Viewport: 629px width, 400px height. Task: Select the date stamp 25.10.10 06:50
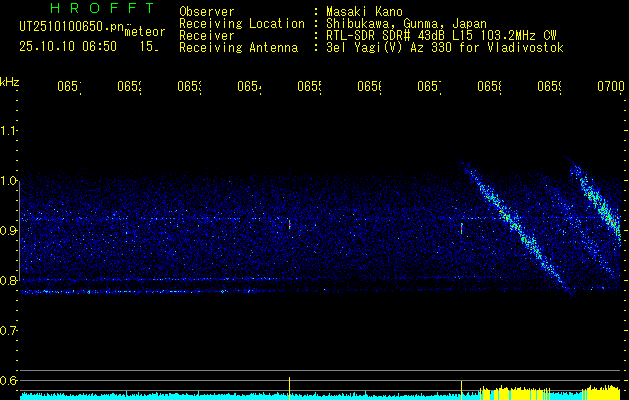tap(68, 47)
